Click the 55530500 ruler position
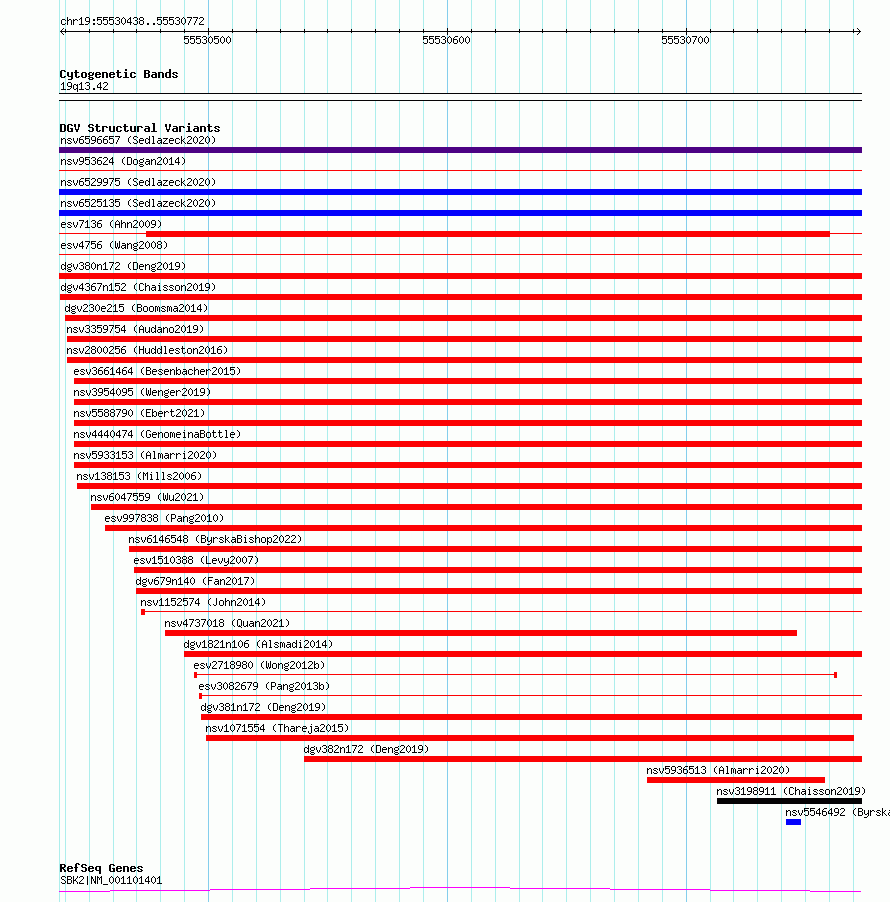Image resolution: width=890 pixels, height=902 pixels. coord(208,40)
